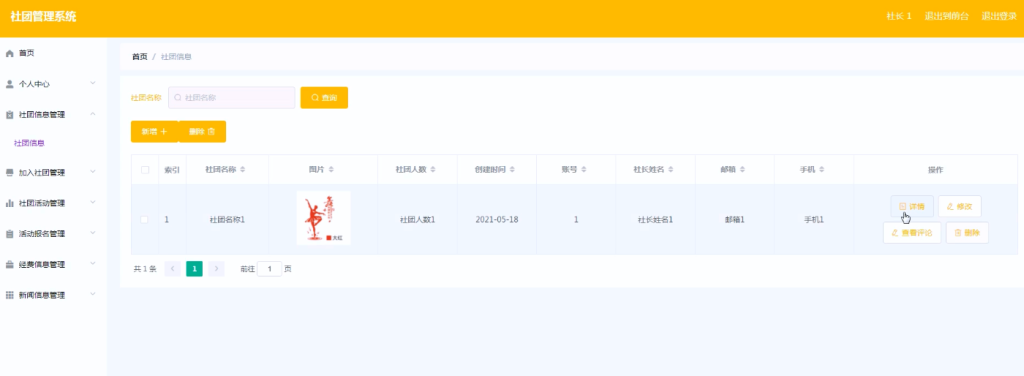
Task: Click 修改 for 社团名称1
Action: 959,206
